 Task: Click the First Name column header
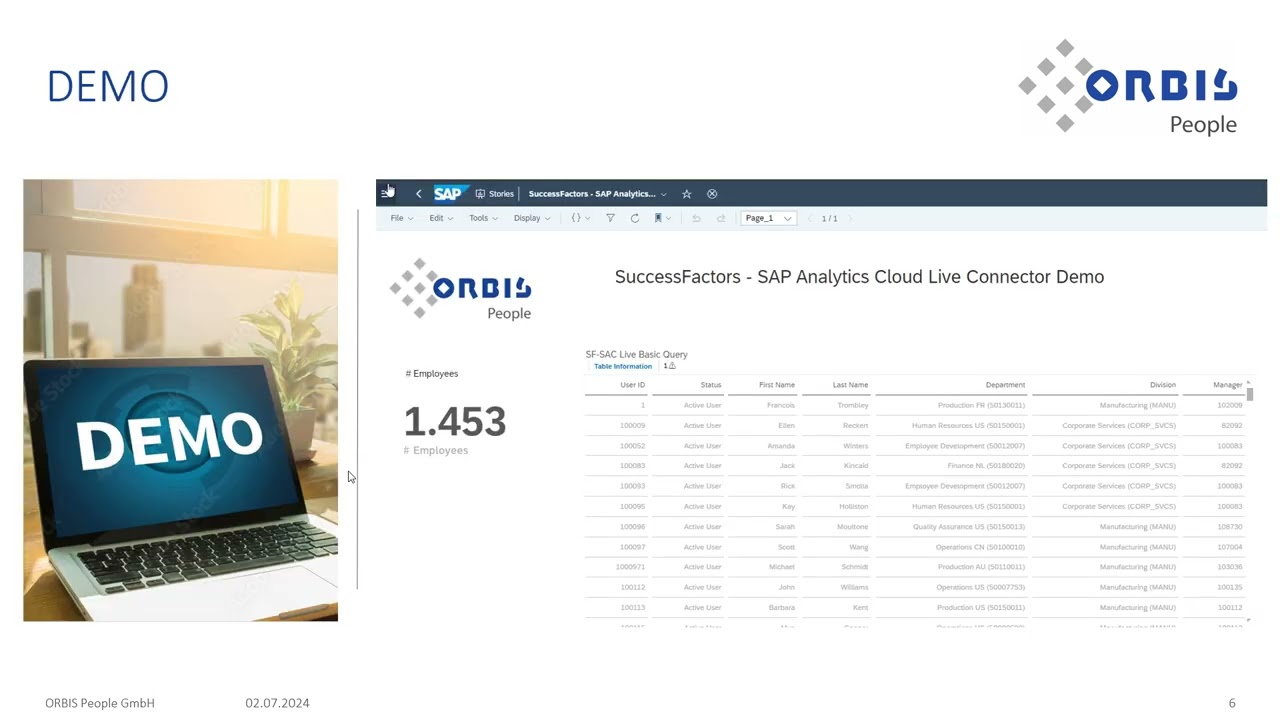(x=777, y=385)
